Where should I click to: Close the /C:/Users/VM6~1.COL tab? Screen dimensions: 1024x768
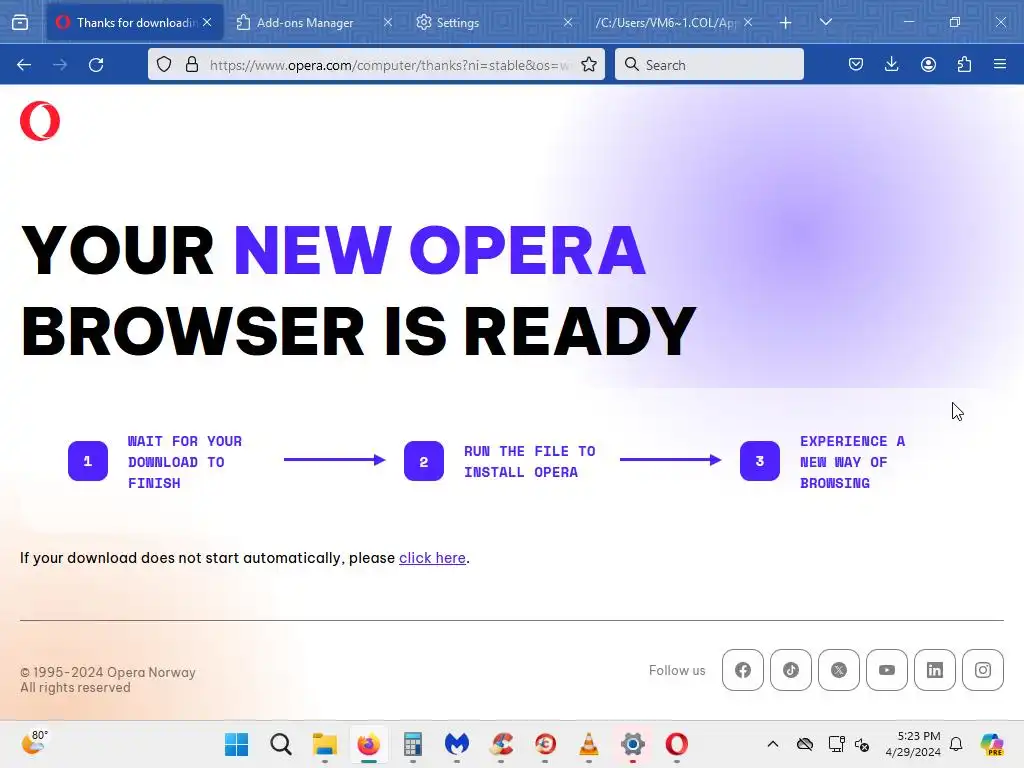[748, 22]
